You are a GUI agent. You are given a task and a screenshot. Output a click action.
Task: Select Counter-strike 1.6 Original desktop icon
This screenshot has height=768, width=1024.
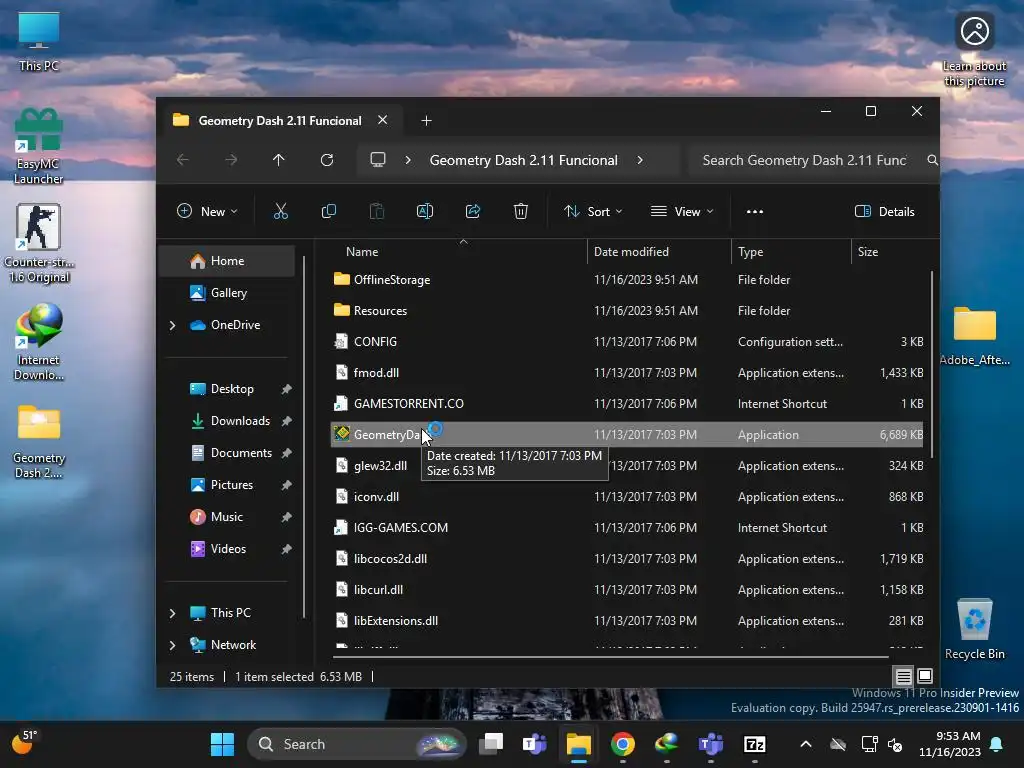pos(39,243)
